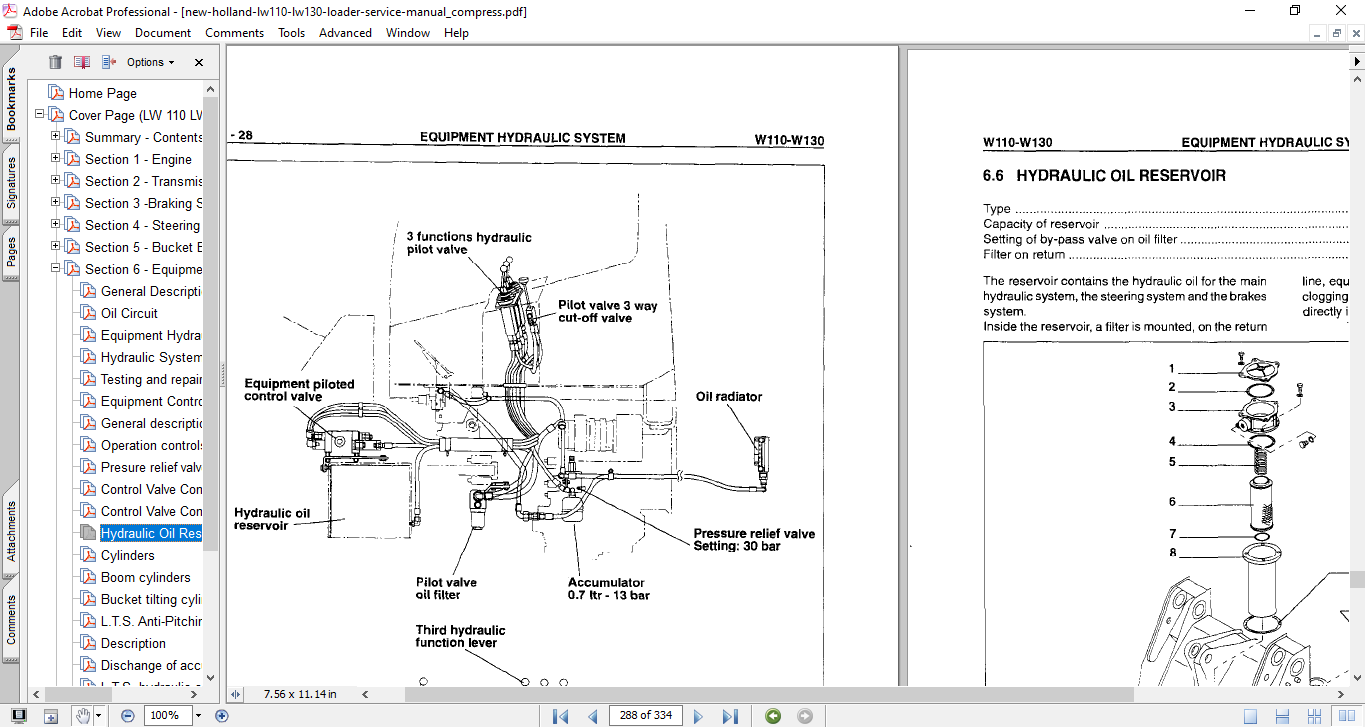Enable continuous page layout

click(1281, 715)
